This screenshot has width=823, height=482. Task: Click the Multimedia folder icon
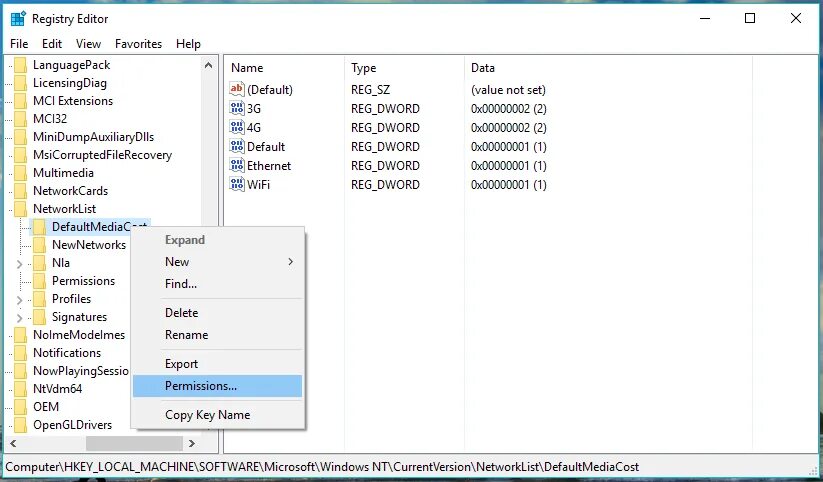(x=20, y=173)
